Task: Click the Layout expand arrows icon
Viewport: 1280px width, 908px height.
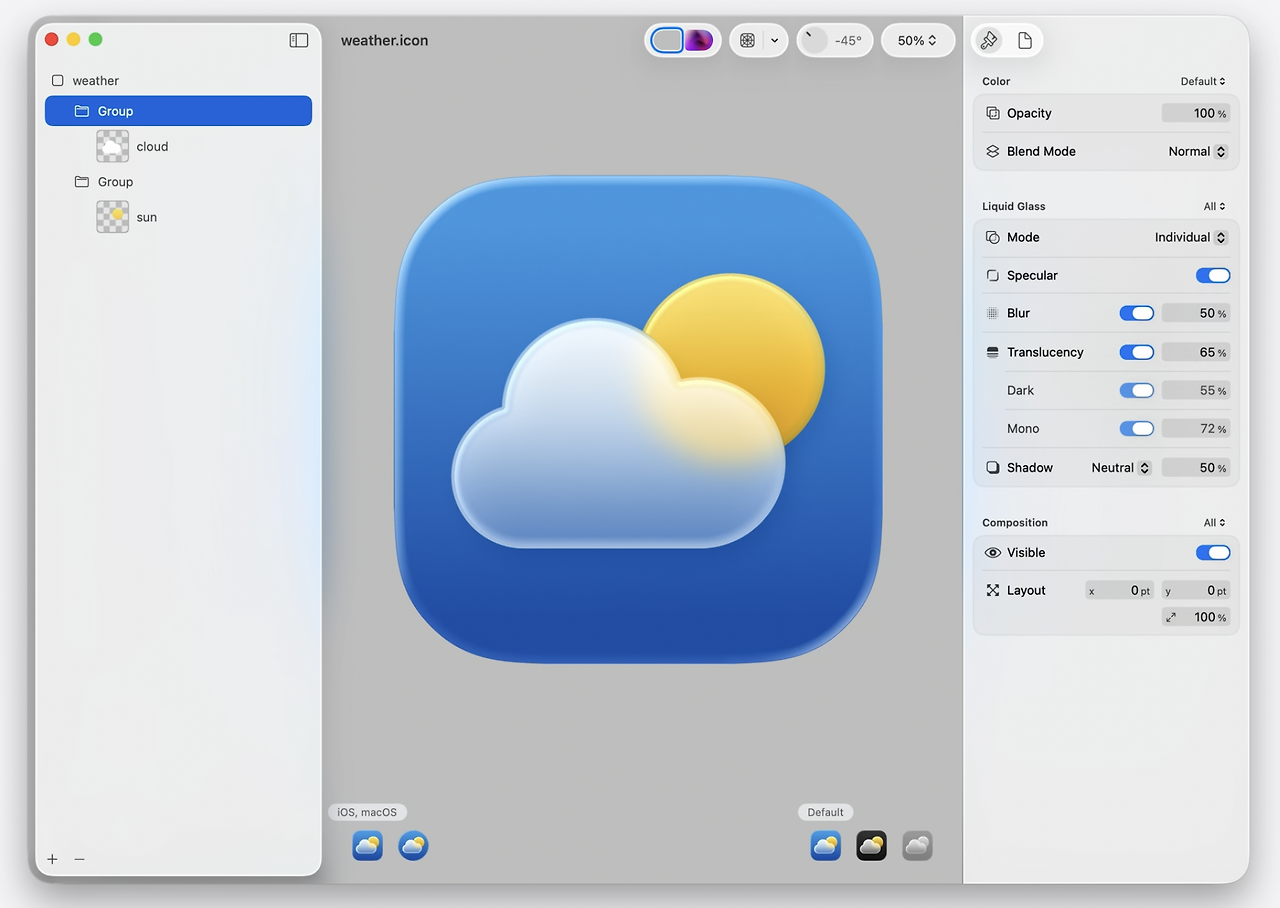Action: coord(993,590)
